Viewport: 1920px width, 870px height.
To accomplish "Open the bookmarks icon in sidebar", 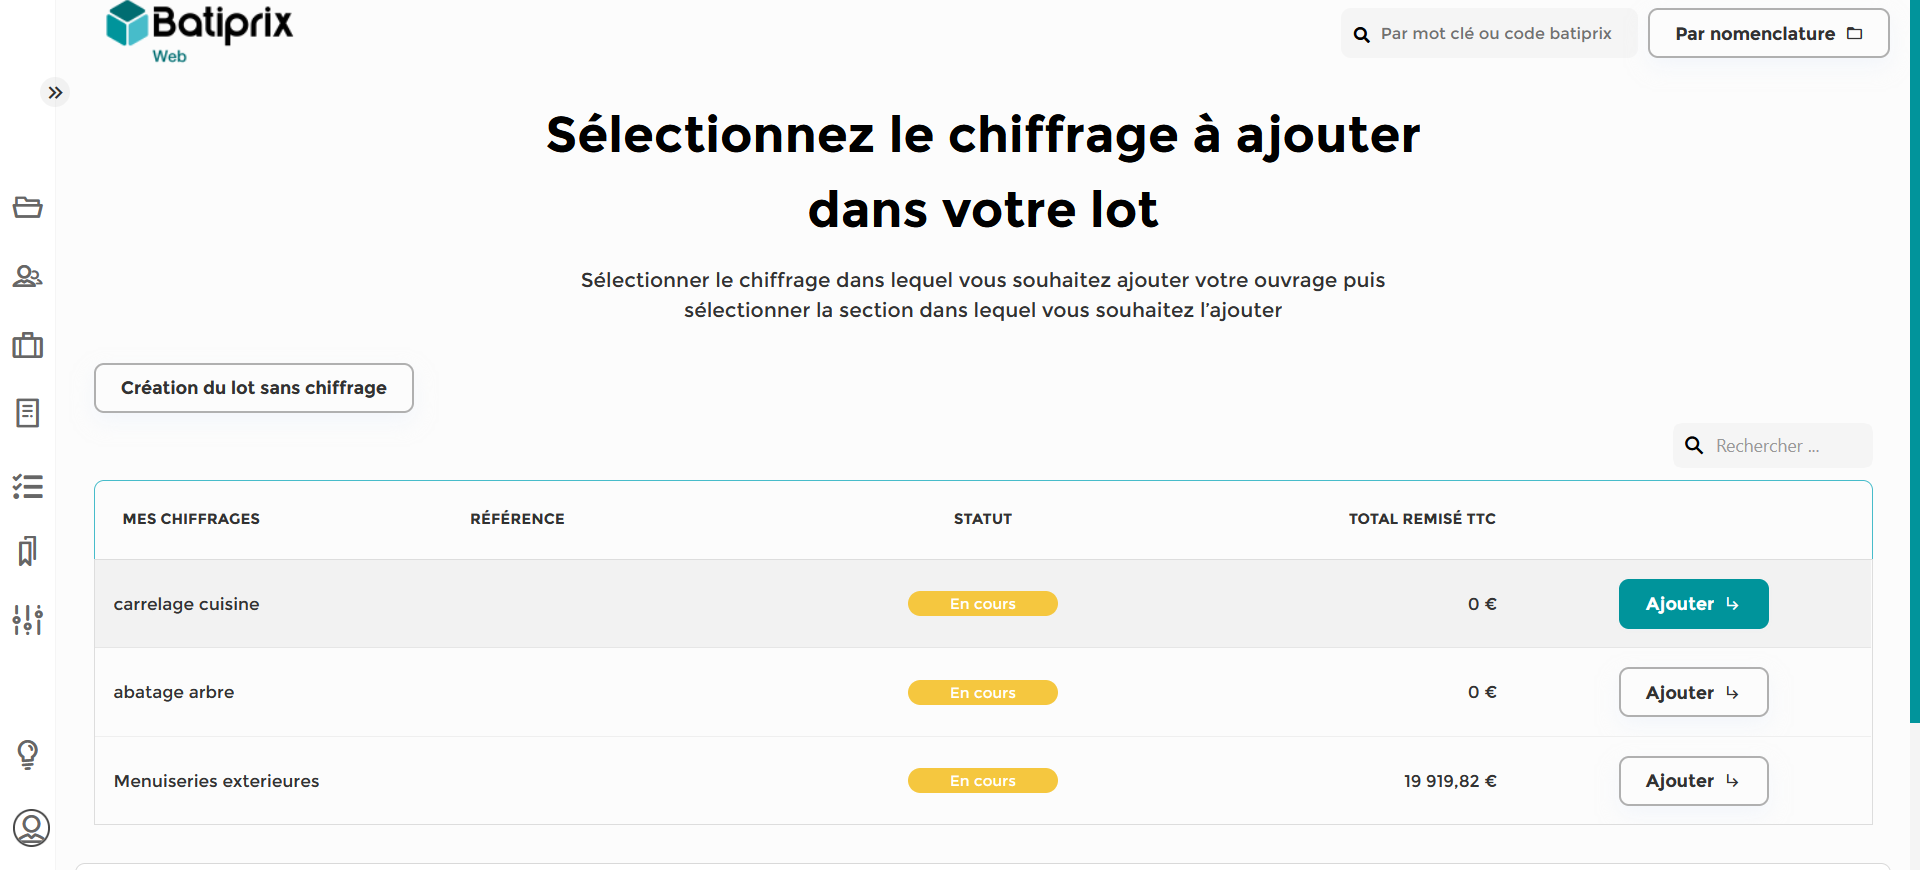I will [28, 551].
